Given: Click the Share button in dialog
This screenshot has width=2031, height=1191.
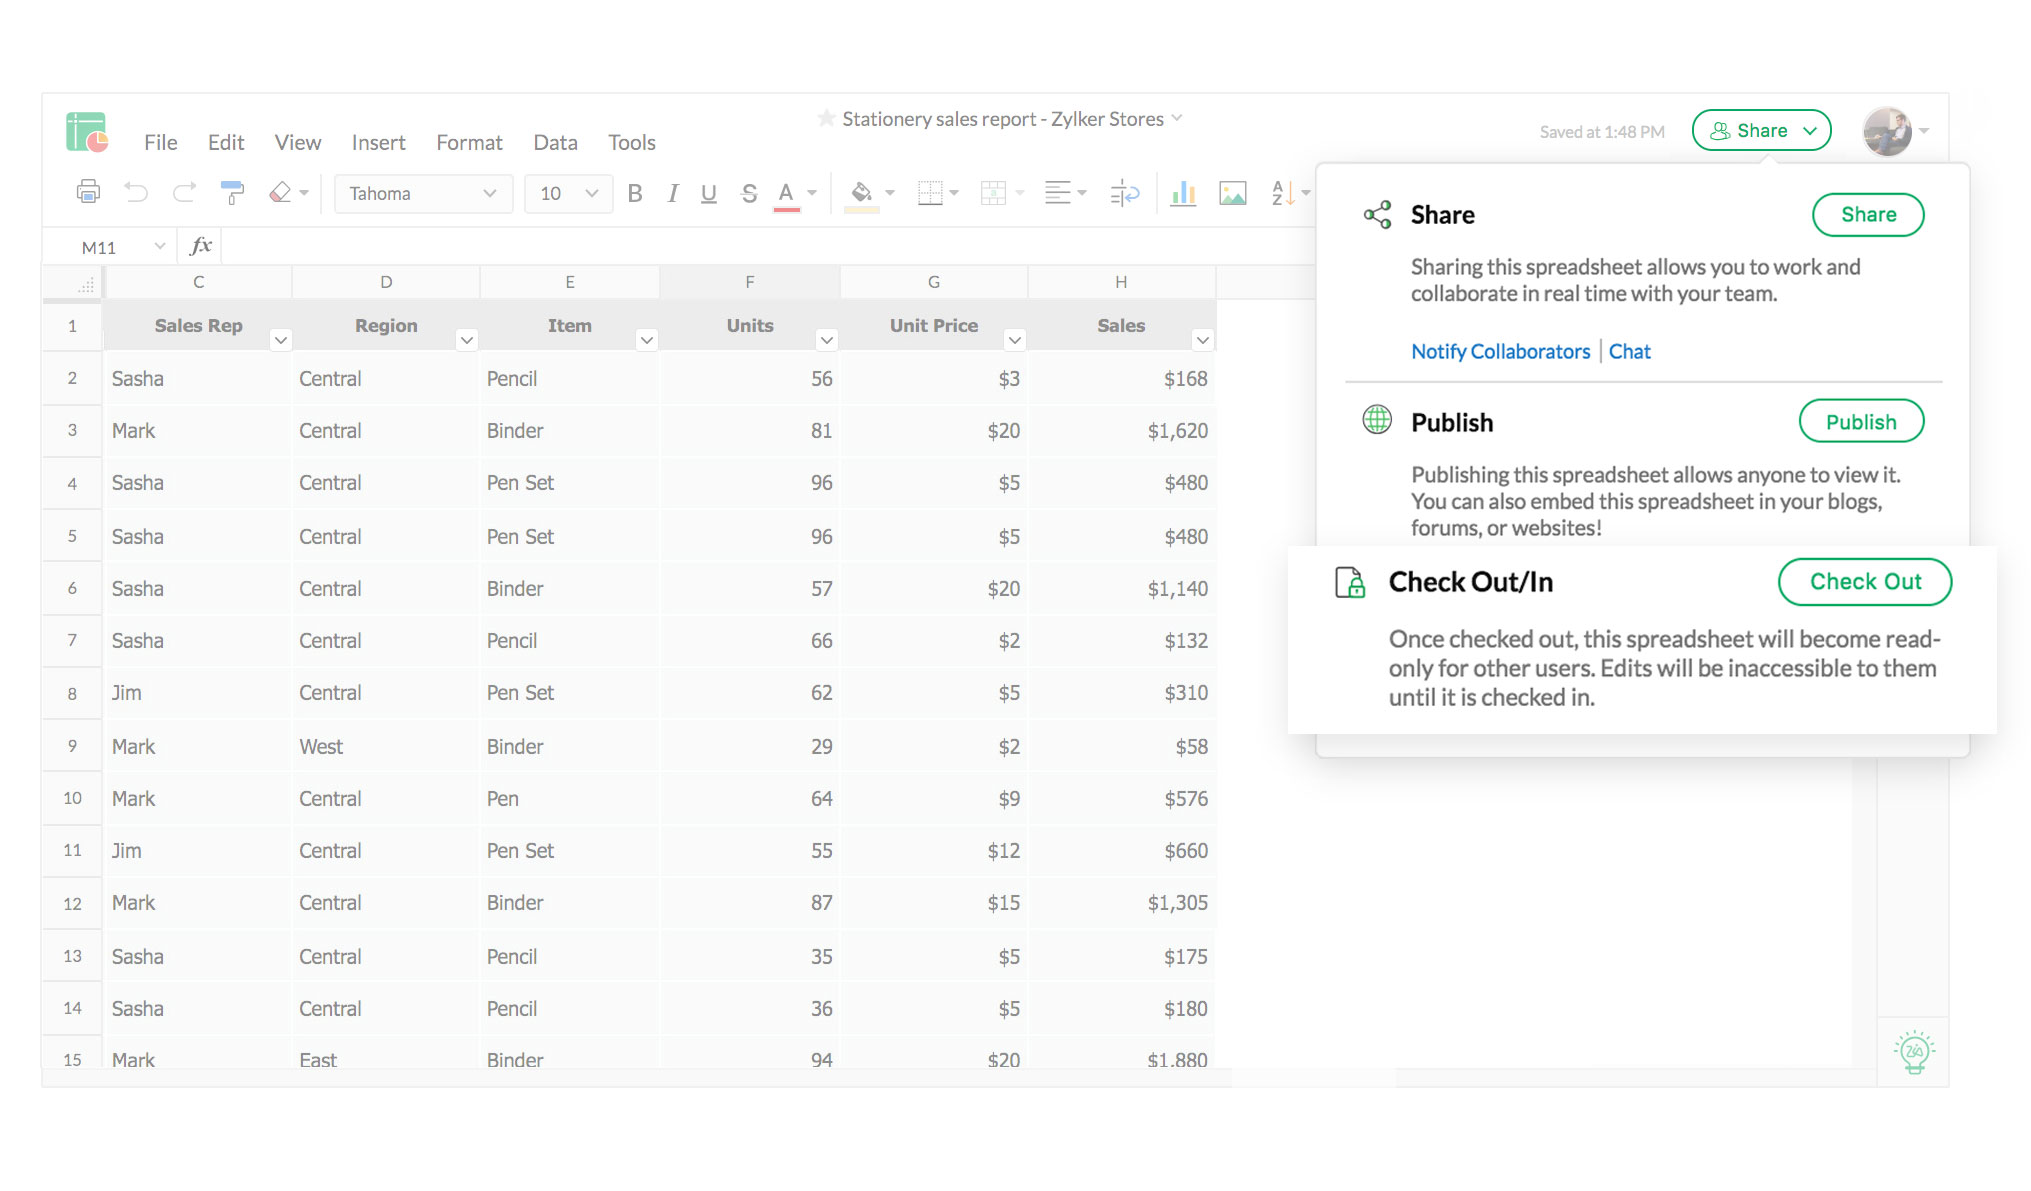Looking at the screenshot, I should pos(1868,214).
